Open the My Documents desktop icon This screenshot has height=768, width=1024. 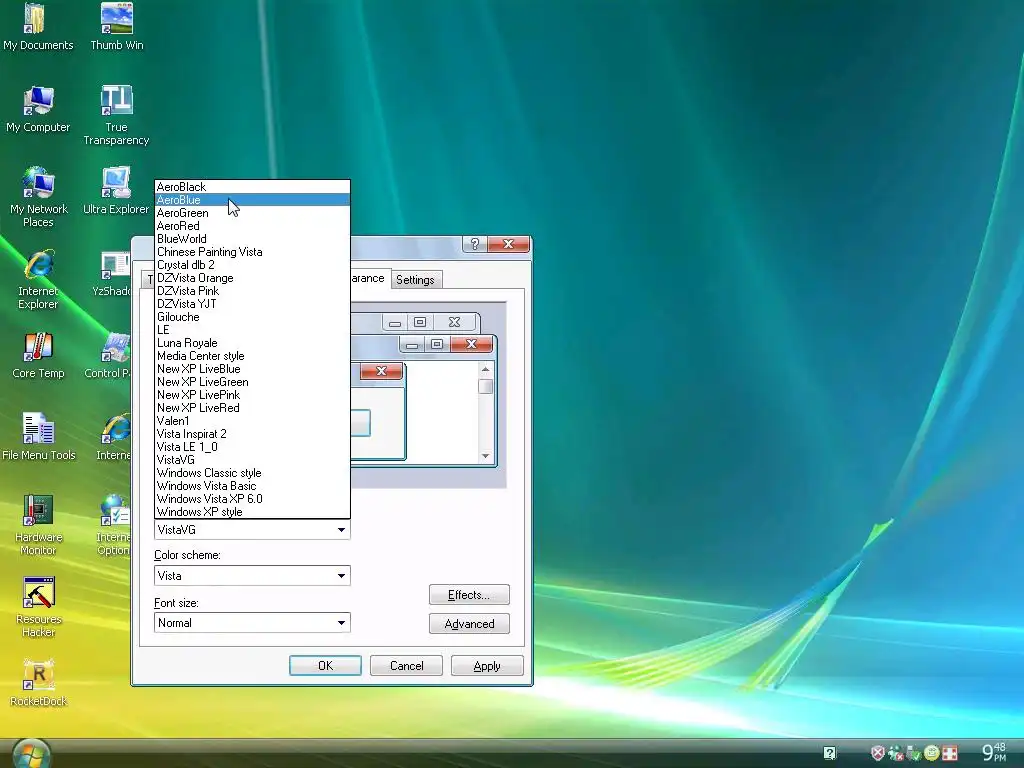point(37,27)
